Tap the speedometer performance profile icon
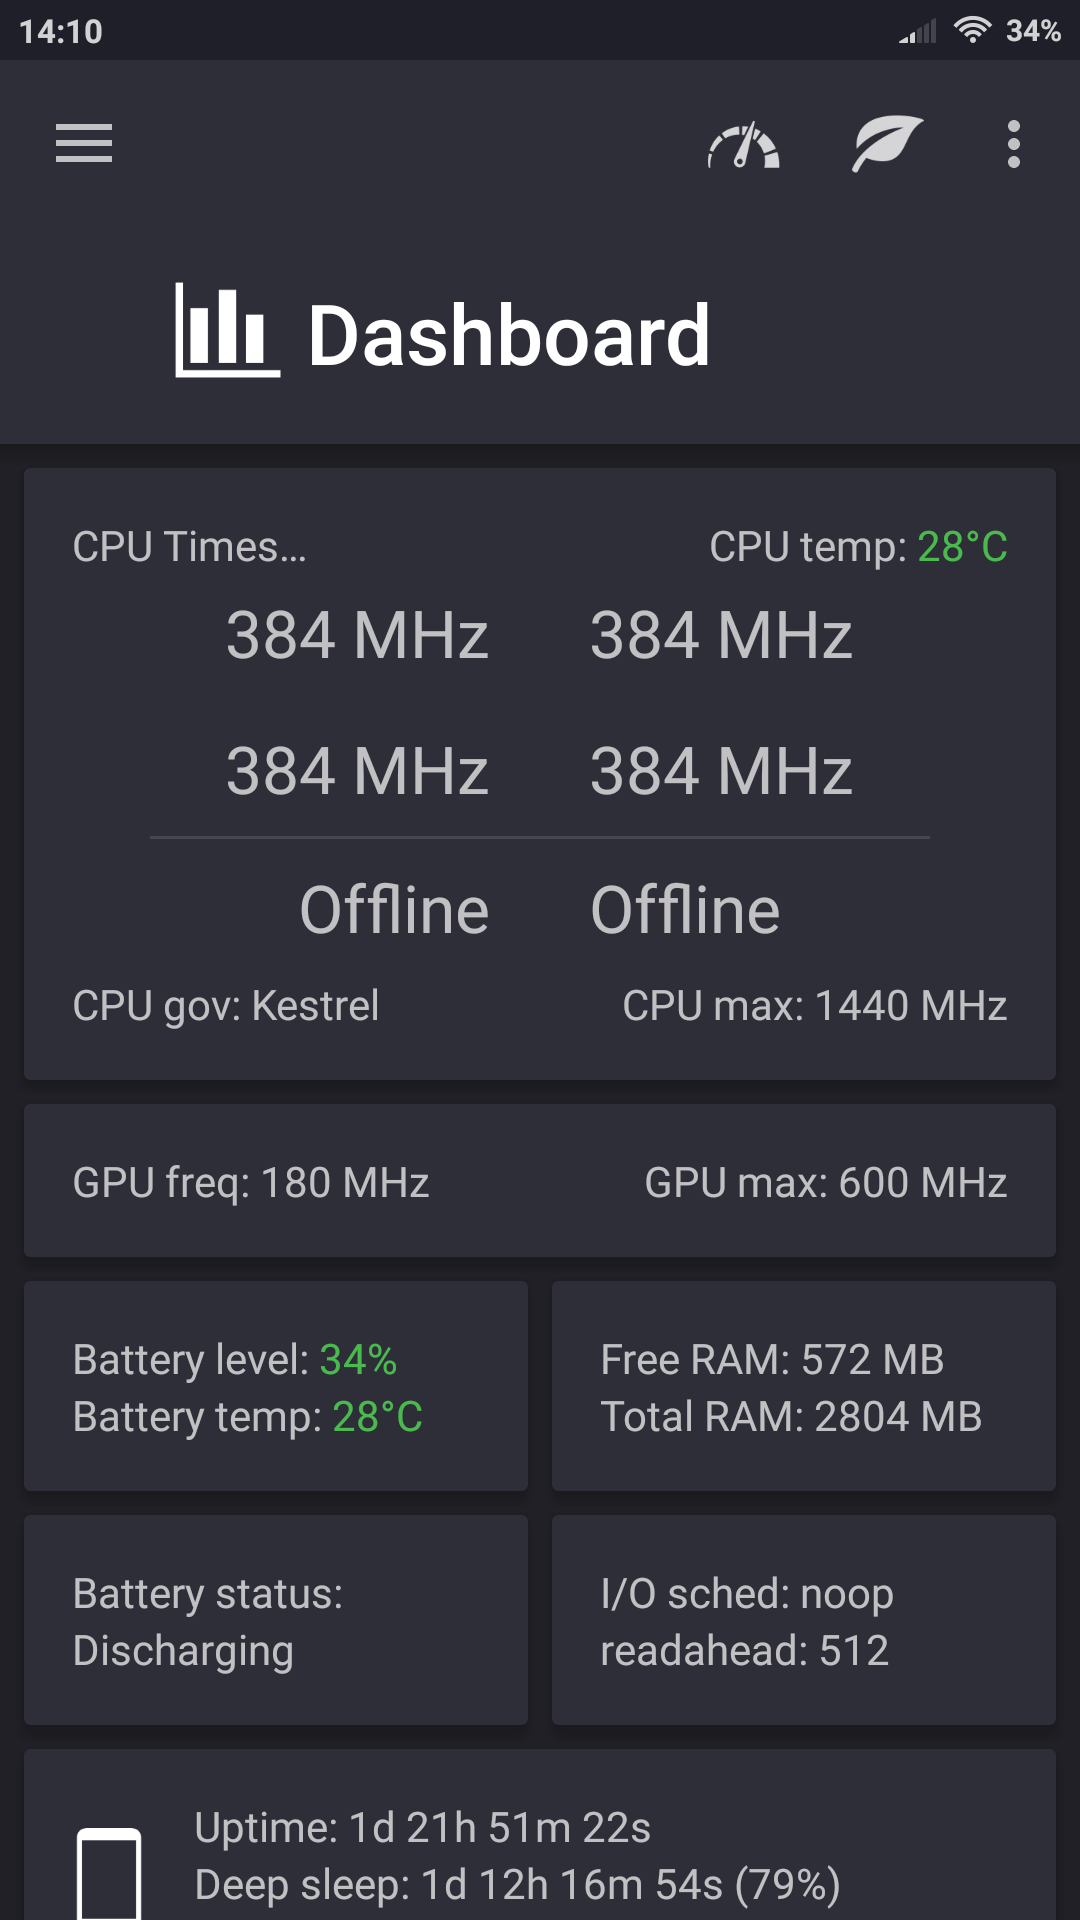 (x=743, y=146)
